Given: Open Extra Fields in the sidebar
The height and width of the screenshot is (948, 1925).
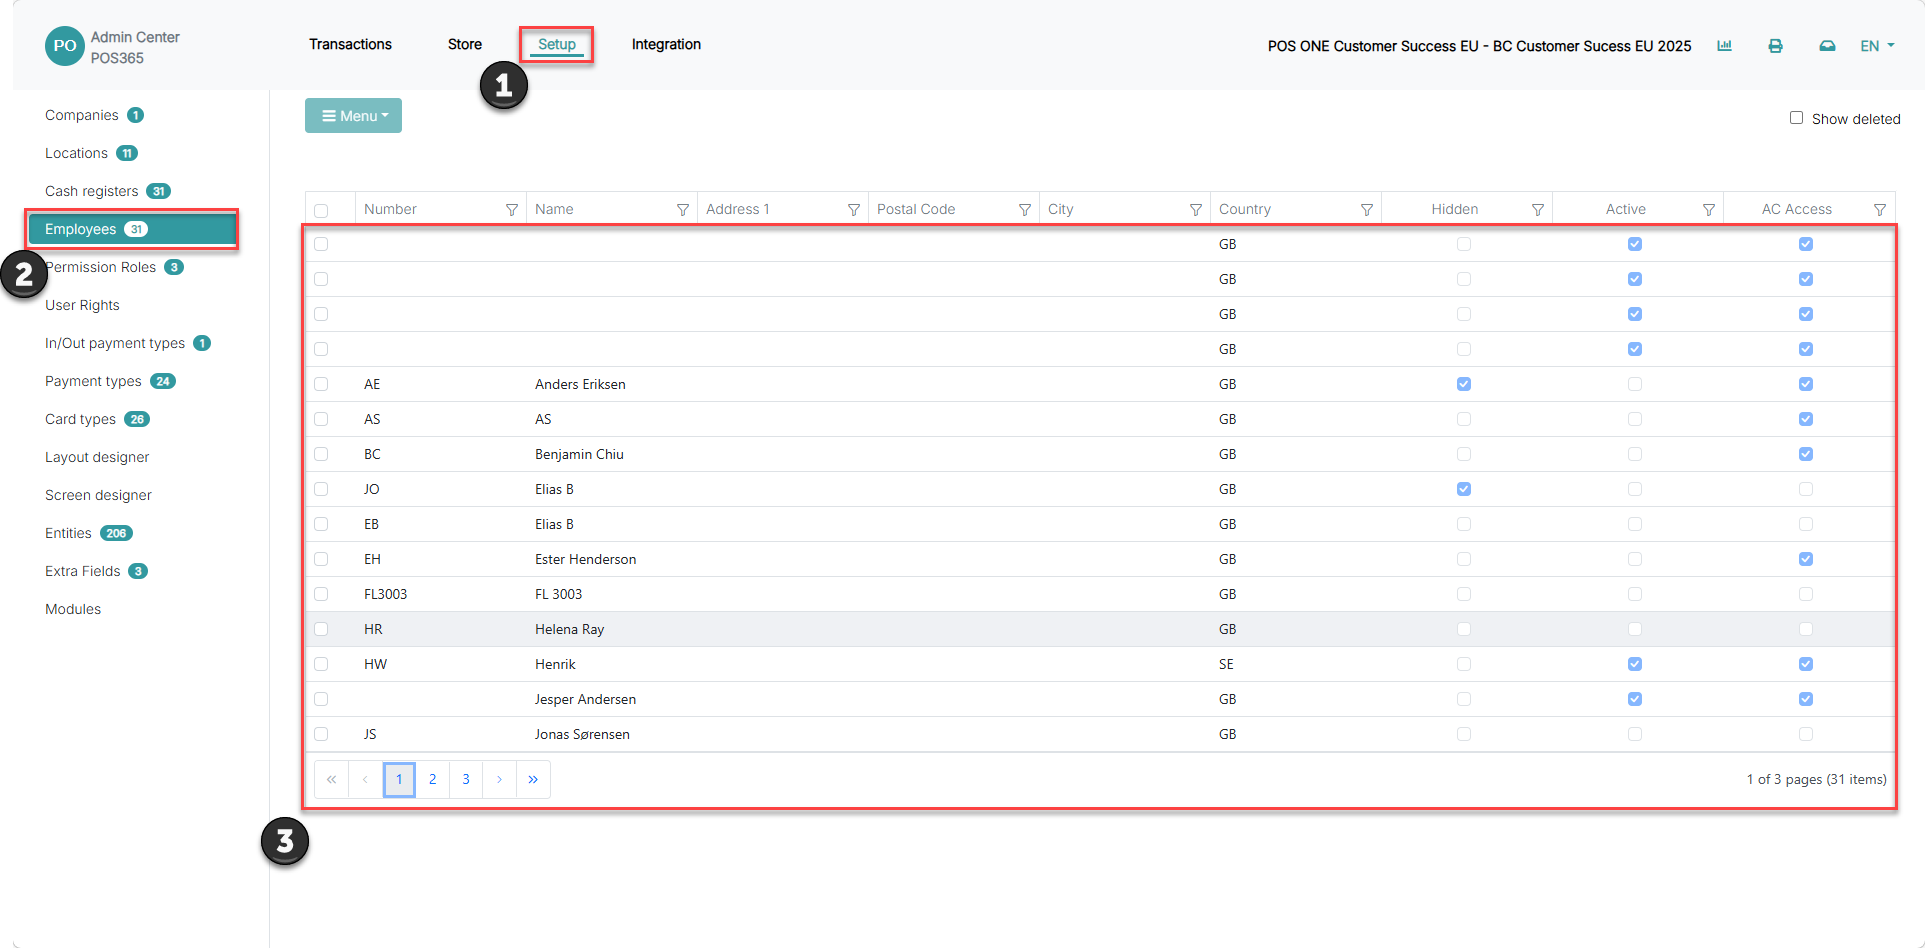Looking at the screenshot, I should [x=82, y=571].
